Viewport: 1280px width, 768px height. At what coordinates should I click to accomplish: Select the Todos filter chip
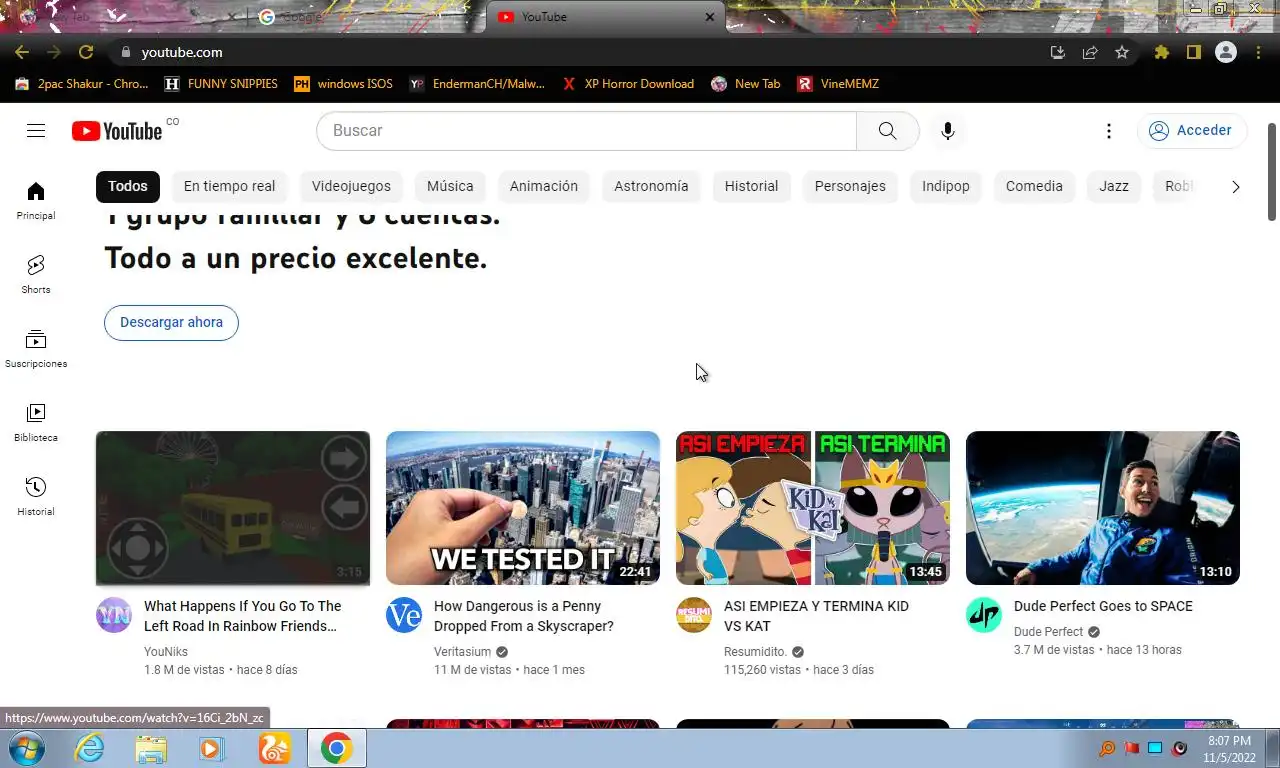128,186
